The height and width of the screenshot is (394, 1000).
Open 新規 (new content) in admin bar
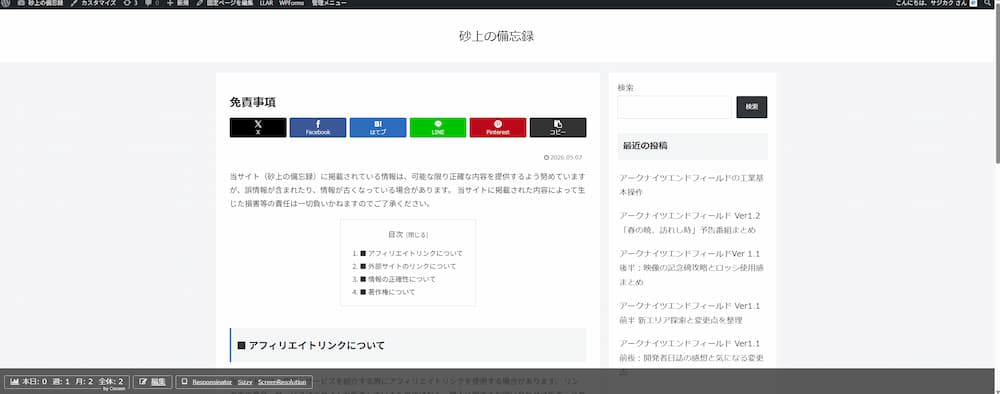click(x=178, y=3)
